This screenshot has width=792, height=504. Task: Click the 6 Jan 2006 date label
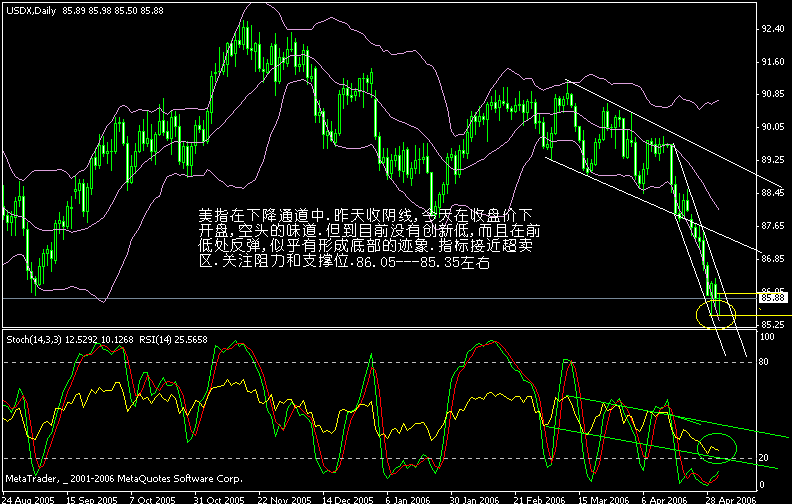pyautogui.click(x=408, y=500)
